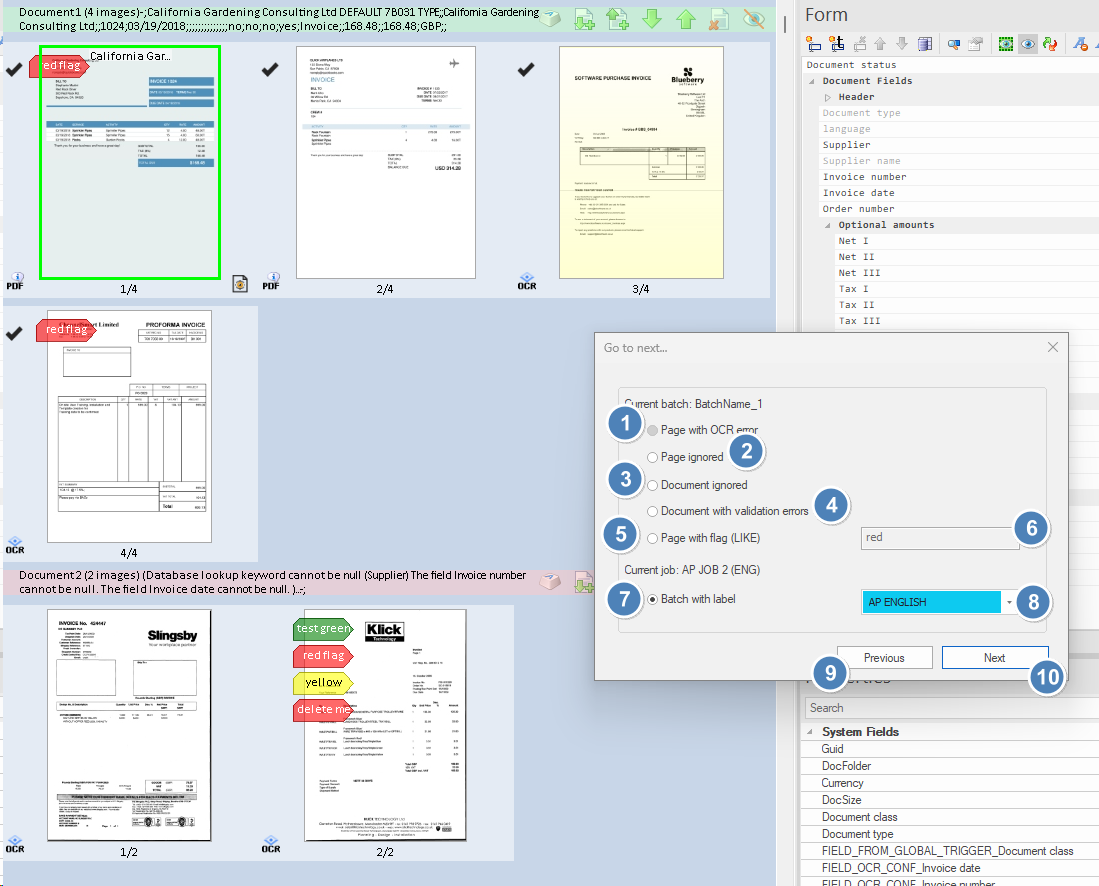Select the Blueberry invoice thumbnail 3/4
1099x886 pixels.
(640, 161)
